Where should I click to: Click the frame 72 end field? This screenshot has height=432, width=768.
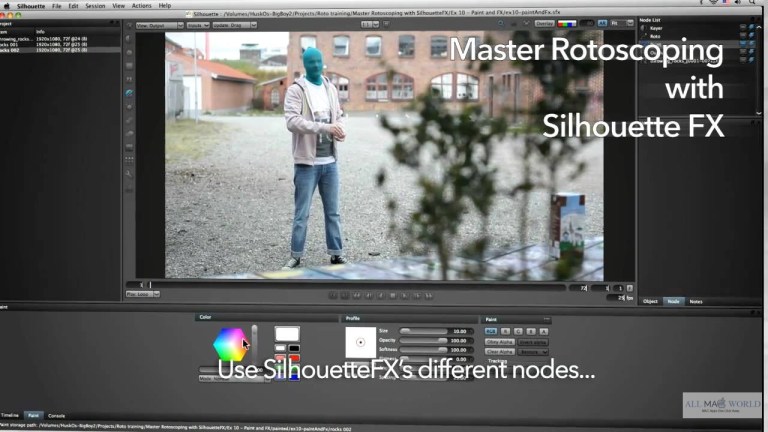(x=578, y=288)
